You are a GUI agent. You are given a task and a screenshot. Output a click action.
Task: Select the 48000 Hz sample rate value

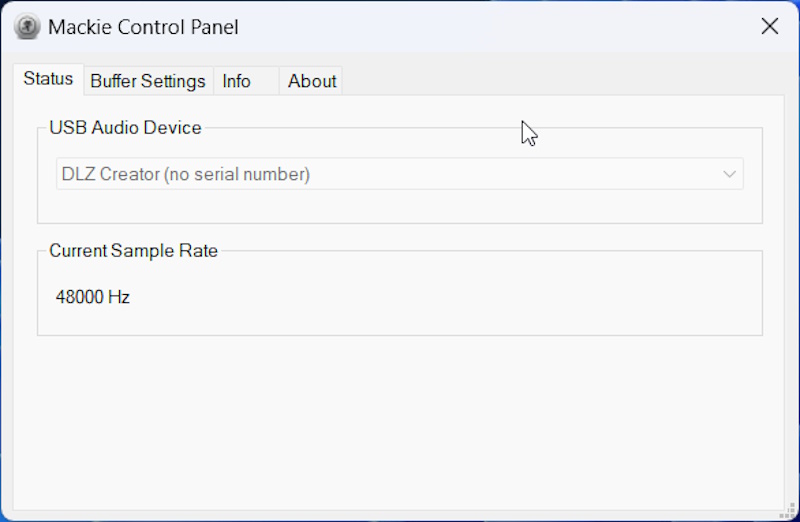click(92, 297)
